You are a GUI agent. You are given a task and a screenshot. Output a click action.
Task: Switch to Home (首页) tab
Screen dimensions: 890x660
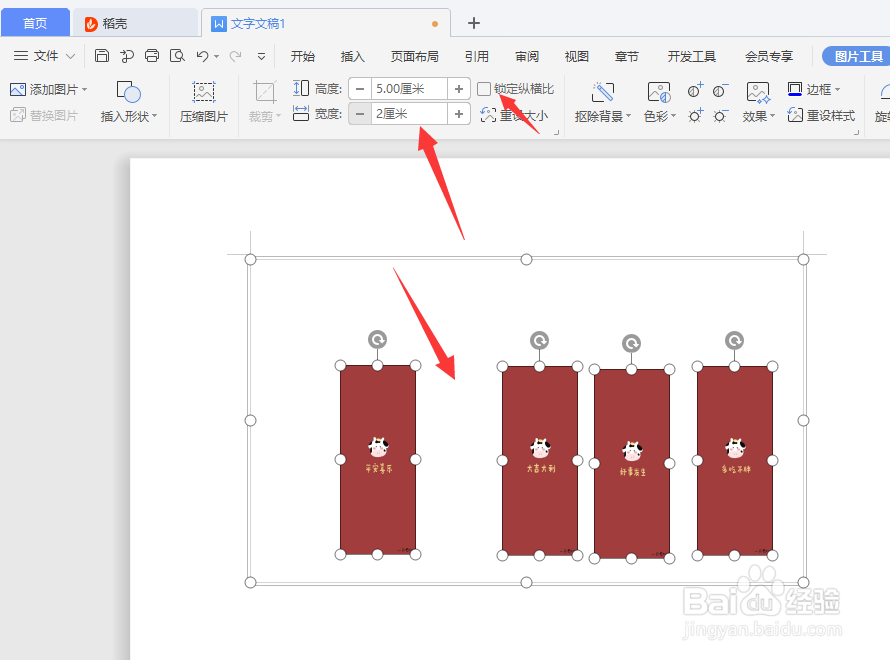[x=35, y=23]
